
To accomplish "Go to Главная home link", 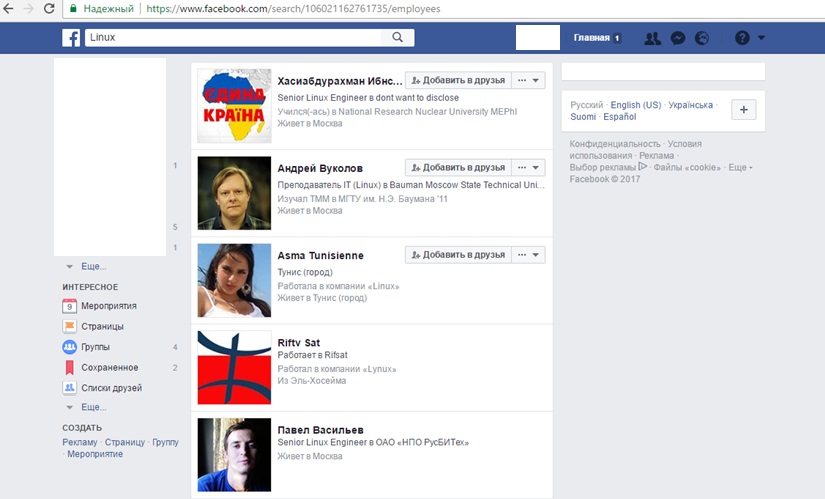I will tap(591, 38).
